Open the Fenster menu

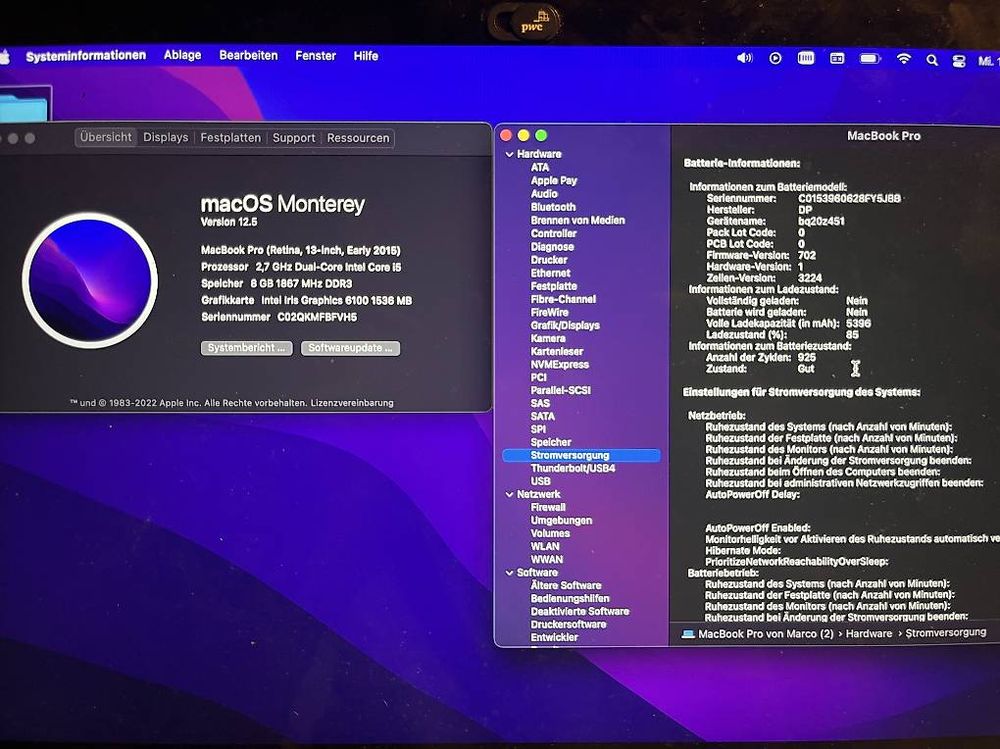(x=316, y=56)
